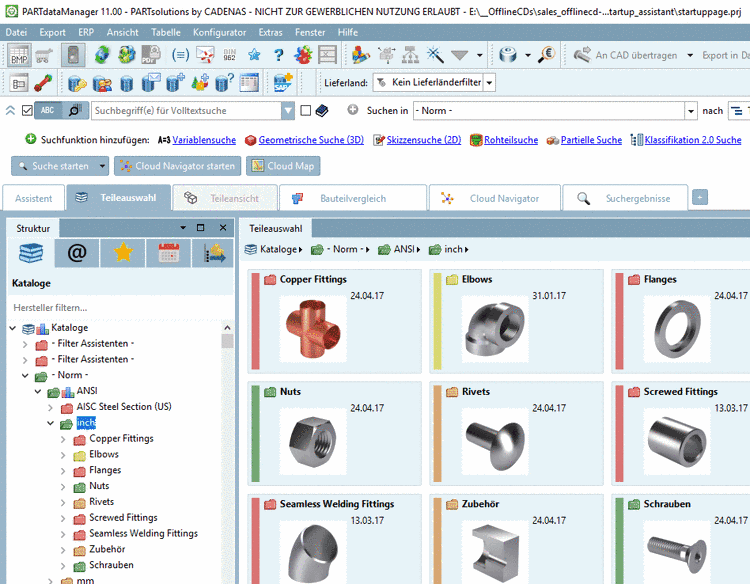Open the Extras menu
The image size is (750, 584).
[x=271, y=33]
